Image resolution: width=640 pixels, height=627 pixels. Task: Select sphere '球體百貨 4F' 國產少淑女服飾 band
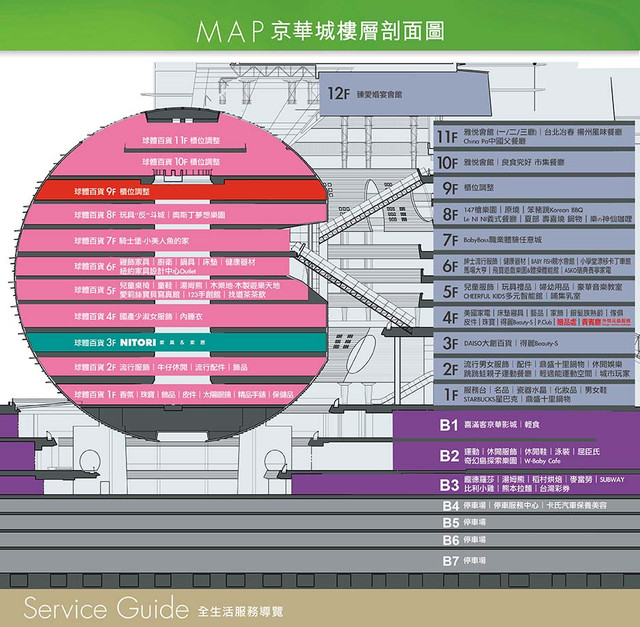tap(173, 316)
